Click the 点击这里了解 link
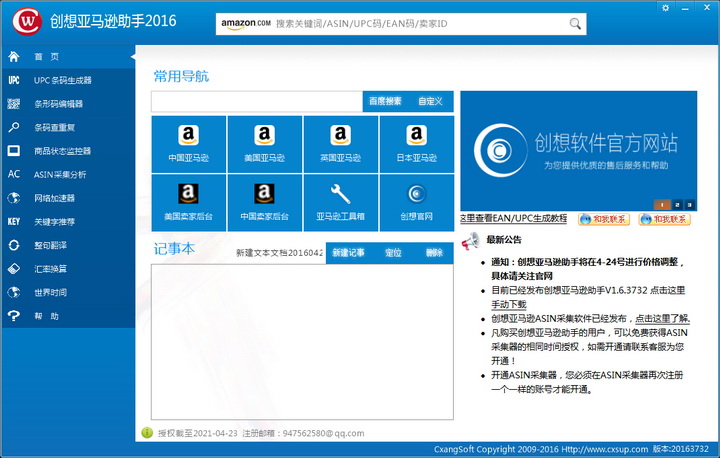Image resolution: width=720 pixels, height=458 pixels. pos(663,318)
